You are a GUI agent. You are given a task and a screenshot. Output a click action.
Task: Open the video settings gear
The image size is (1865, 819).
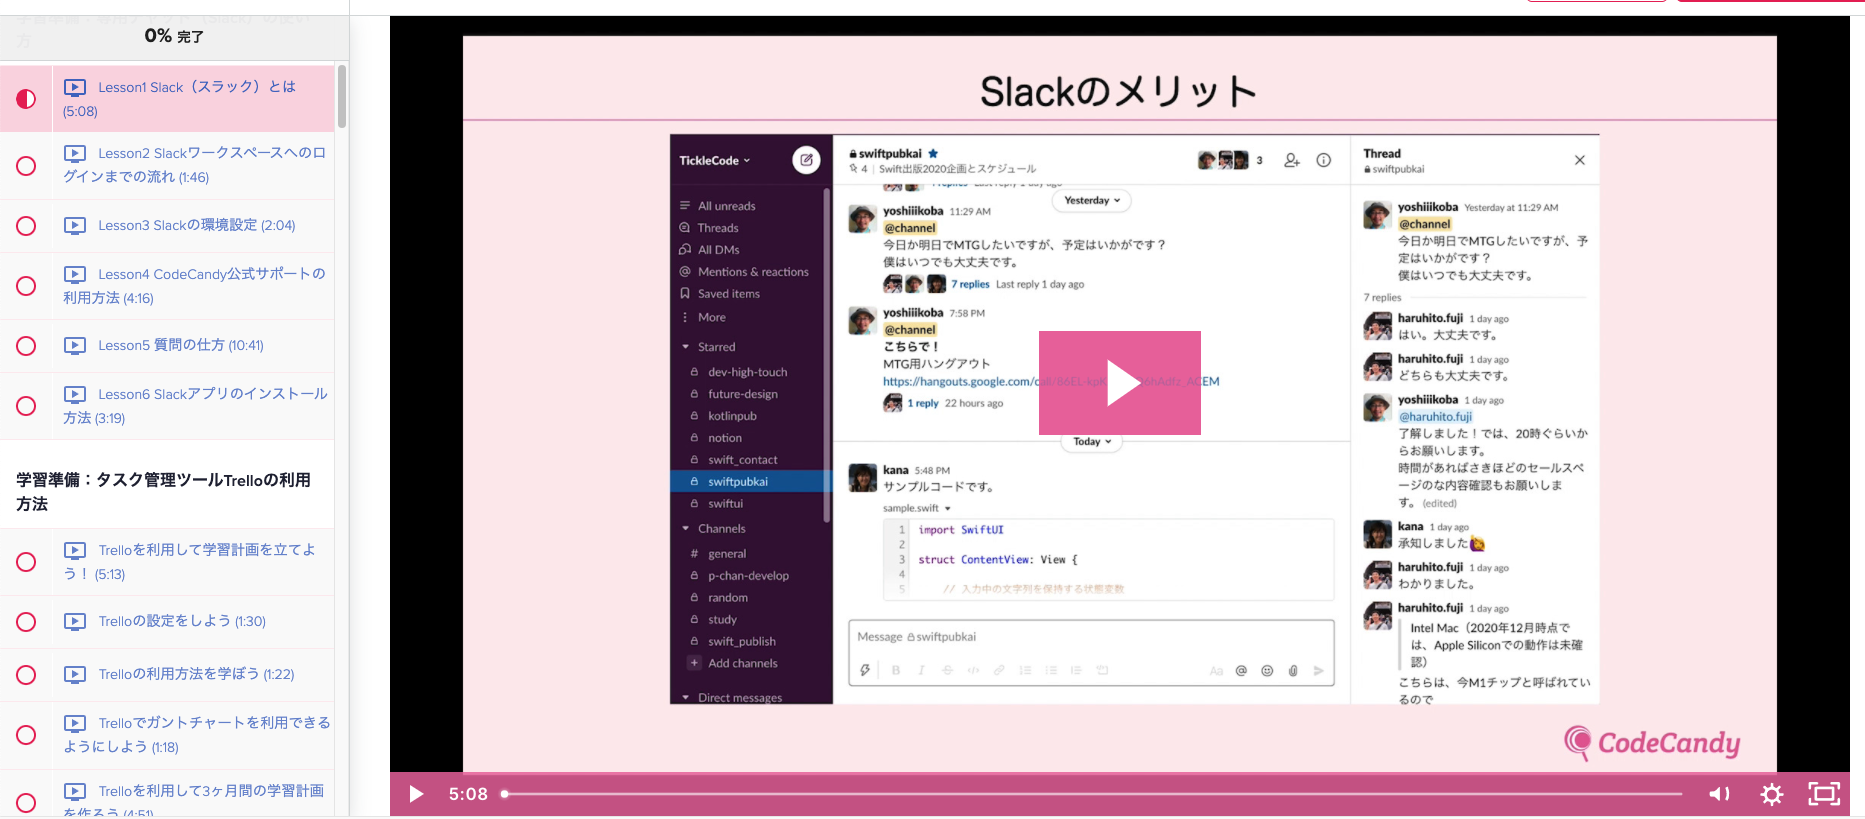point(1772,794)
